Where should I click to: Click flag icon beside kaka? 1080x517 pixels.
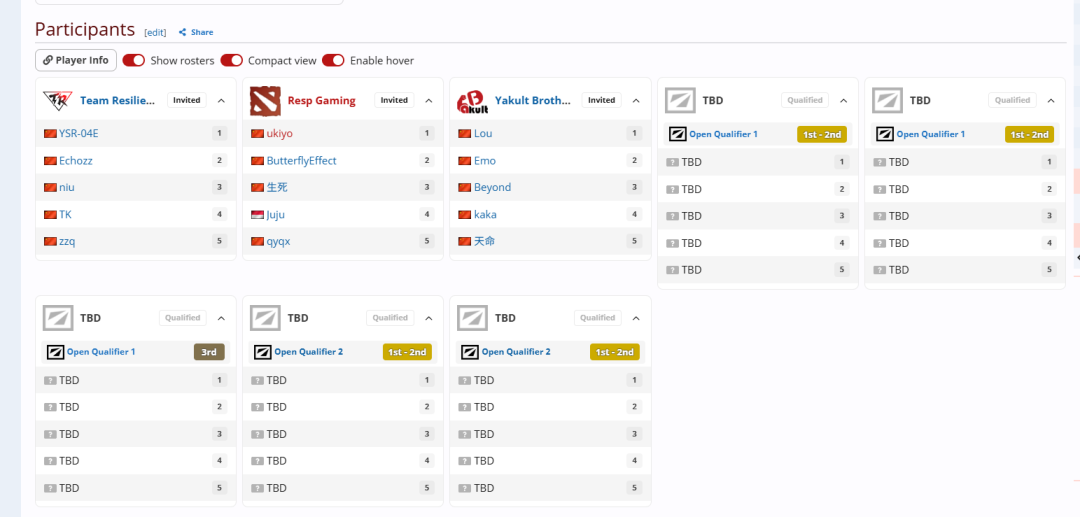(465, 215)
